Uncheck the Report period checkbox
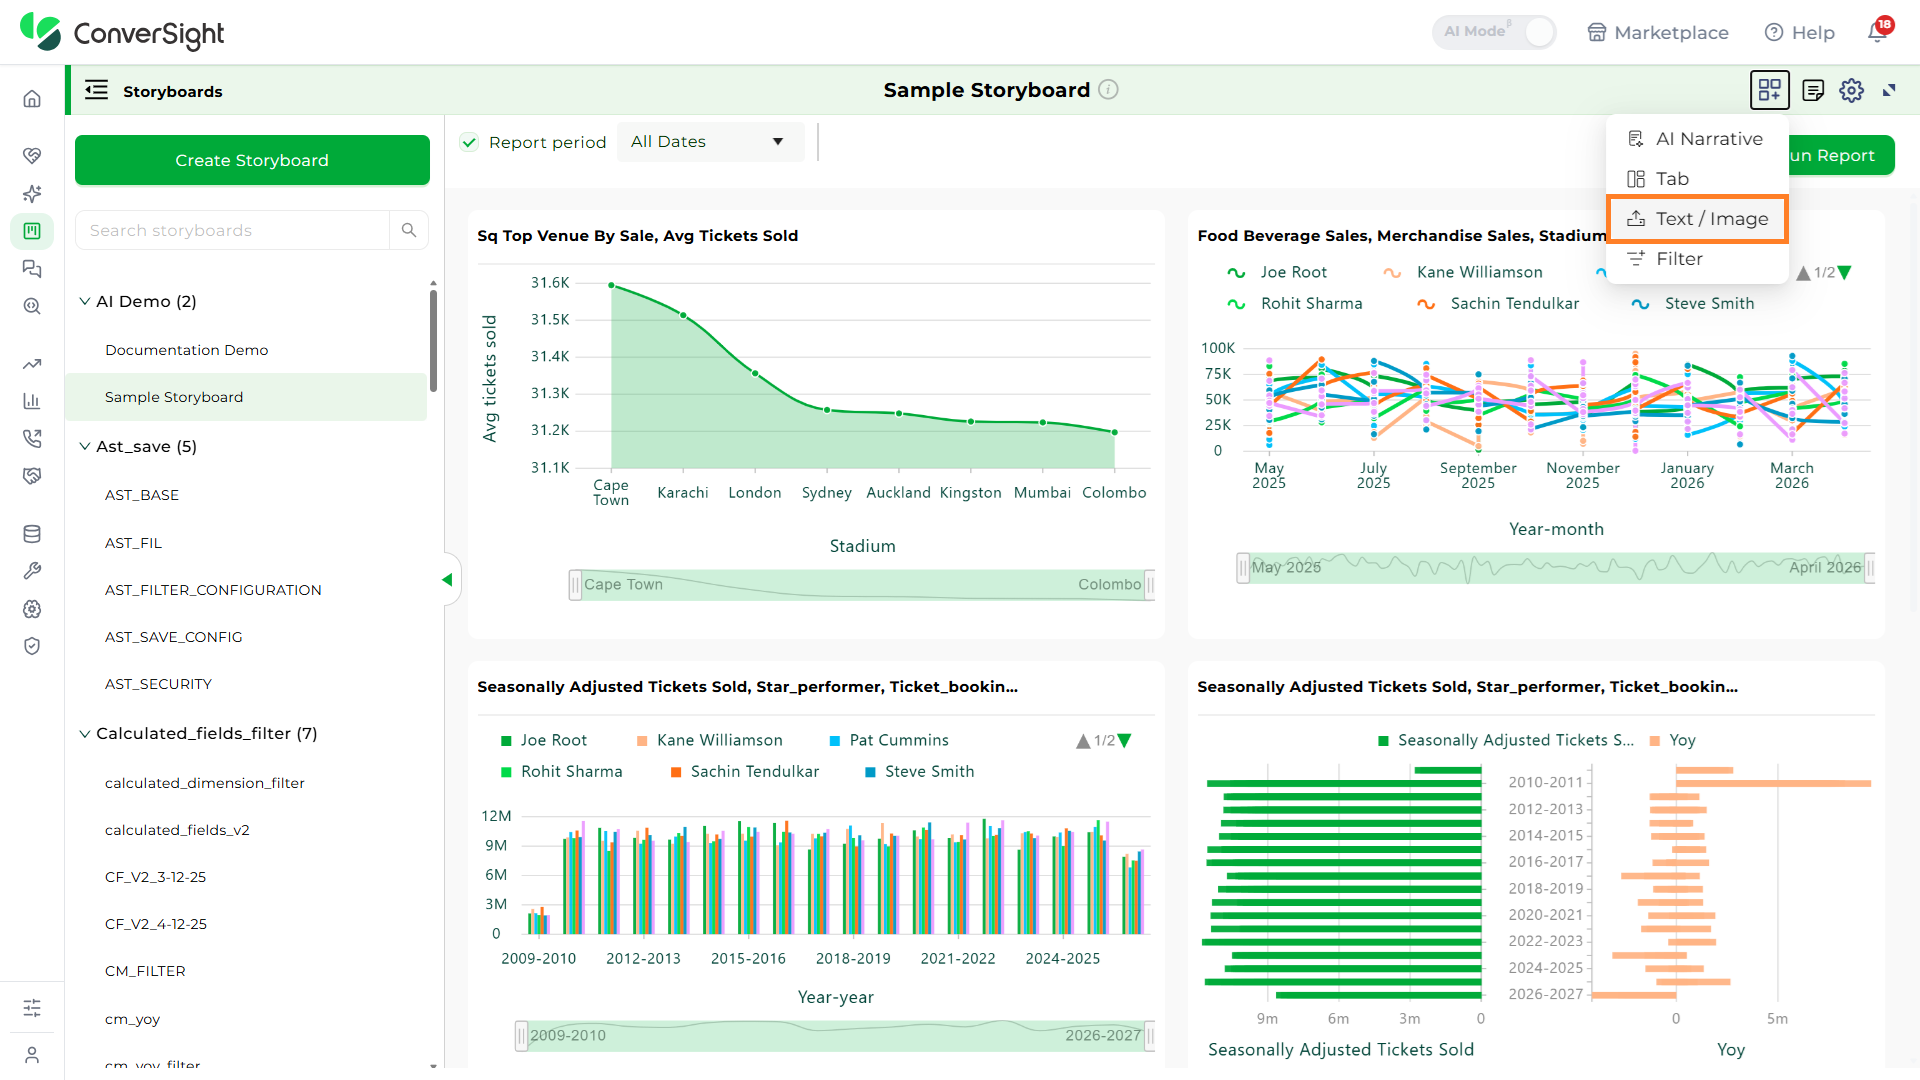Viewport: 1920px width, 1080px height. tap(469, 142)
